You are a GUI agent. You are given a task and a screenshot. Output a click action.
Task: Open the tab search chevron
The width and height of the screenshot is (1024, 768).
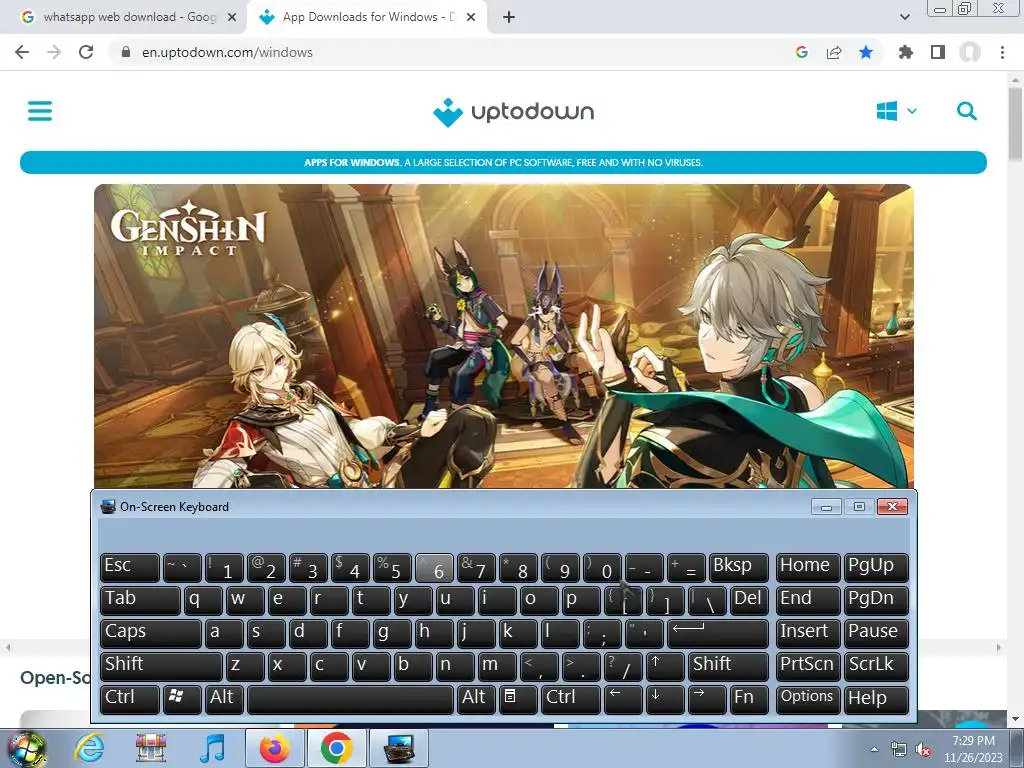pyautogui.click(x=904, y=18)
